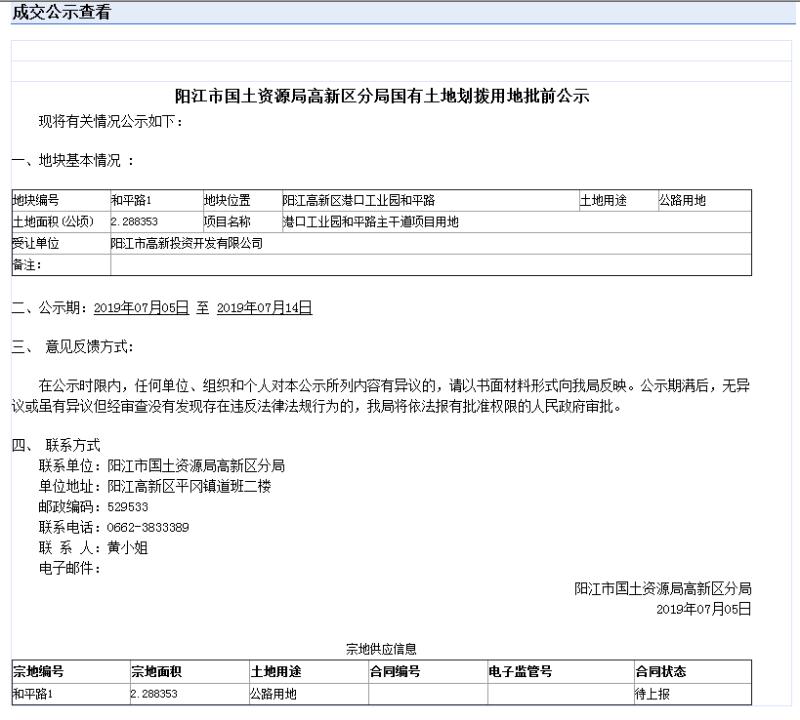
Task: Click the grantee 阳江市高新投资开发有限公司
Action: 187,243
